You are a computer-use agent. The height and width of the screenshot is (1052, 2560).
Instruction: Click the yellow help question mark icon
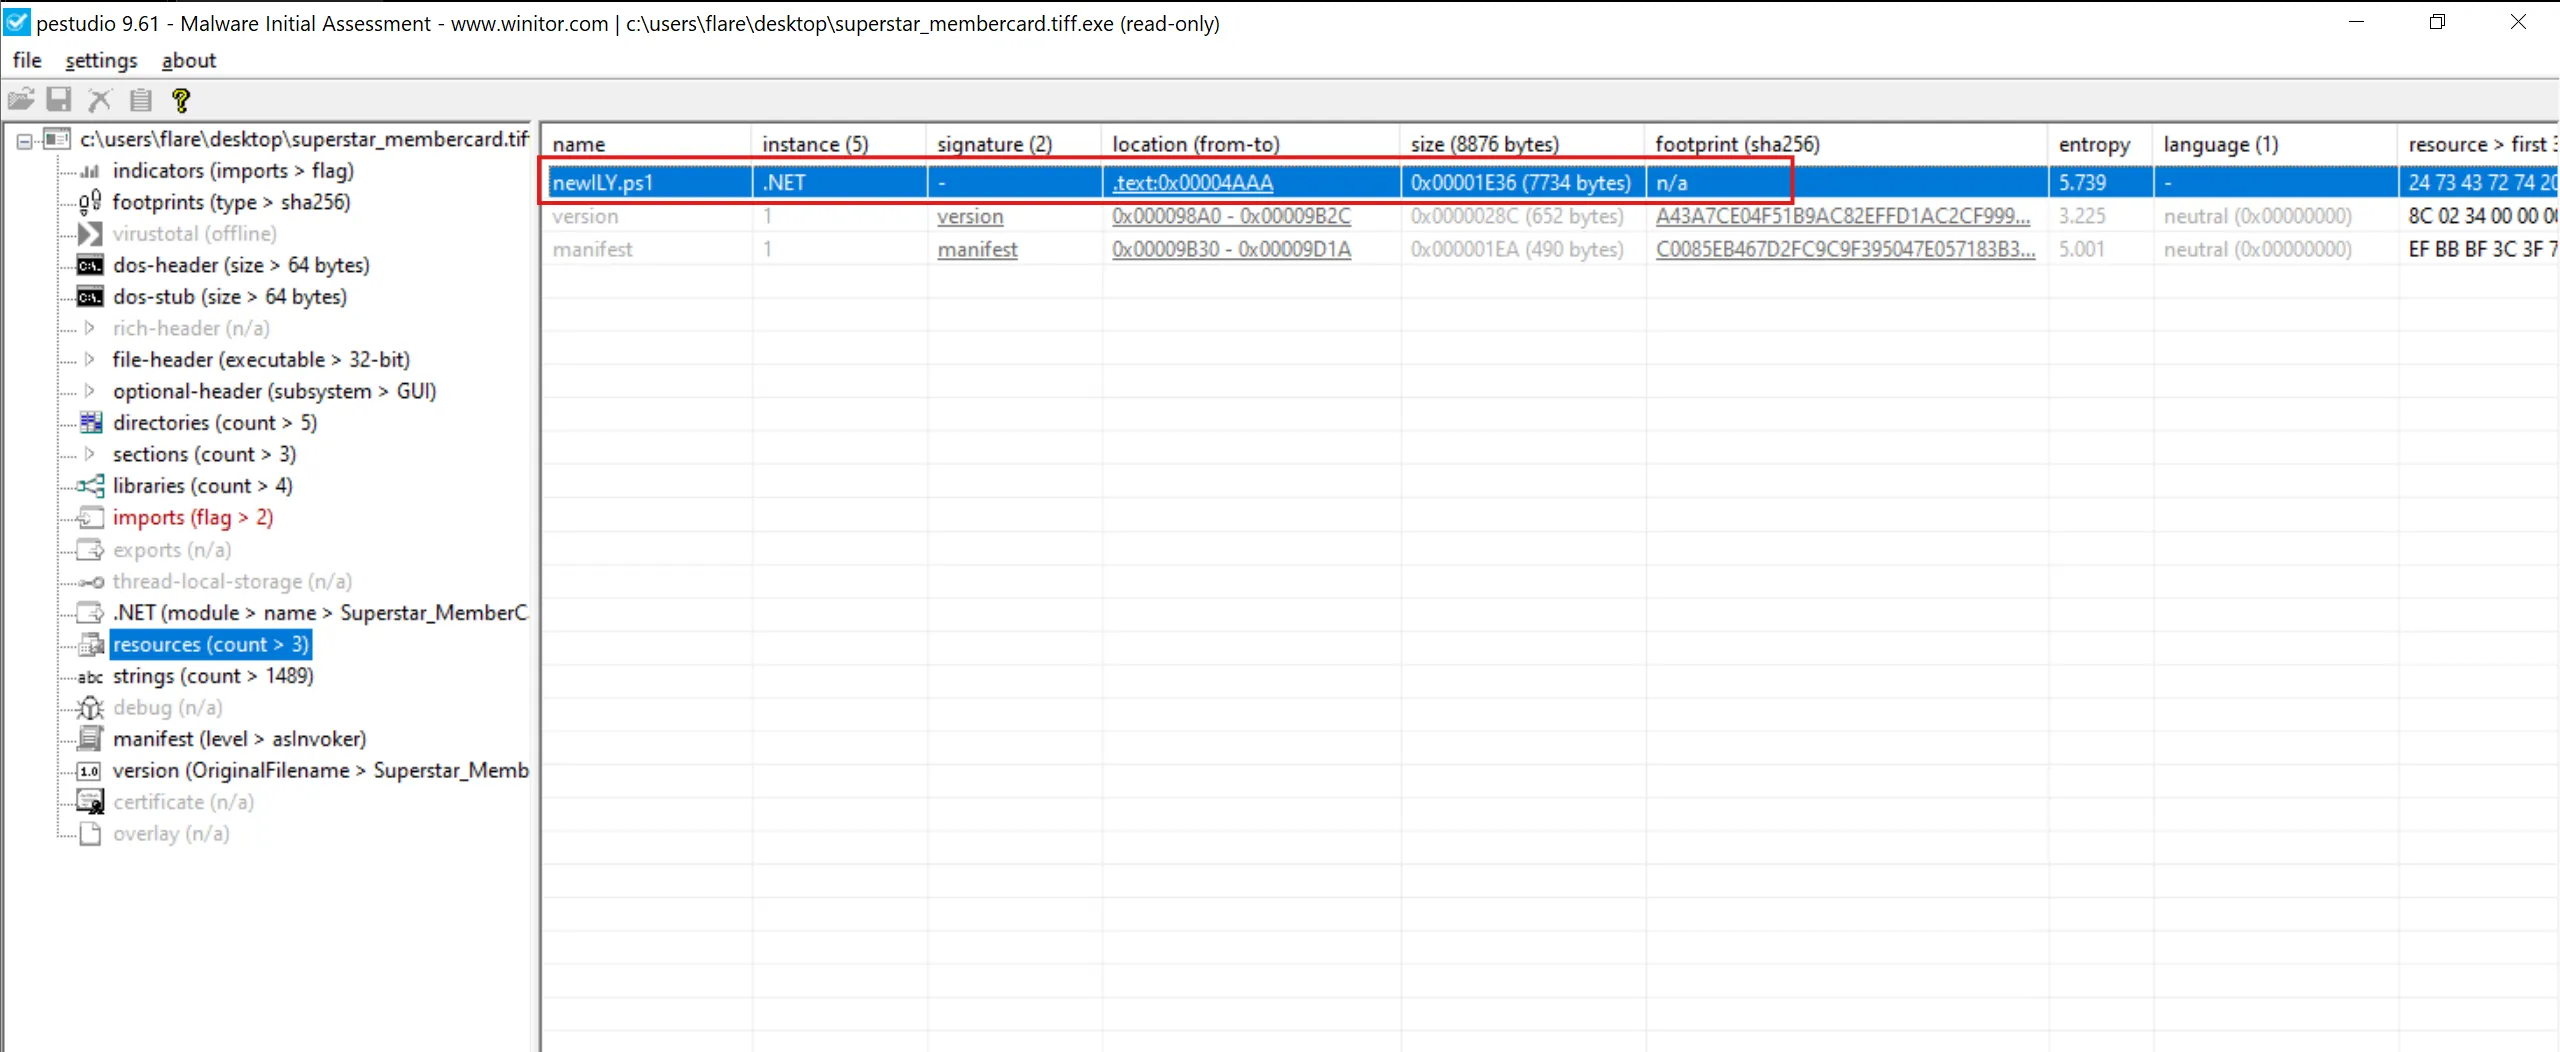pos(181,100)
